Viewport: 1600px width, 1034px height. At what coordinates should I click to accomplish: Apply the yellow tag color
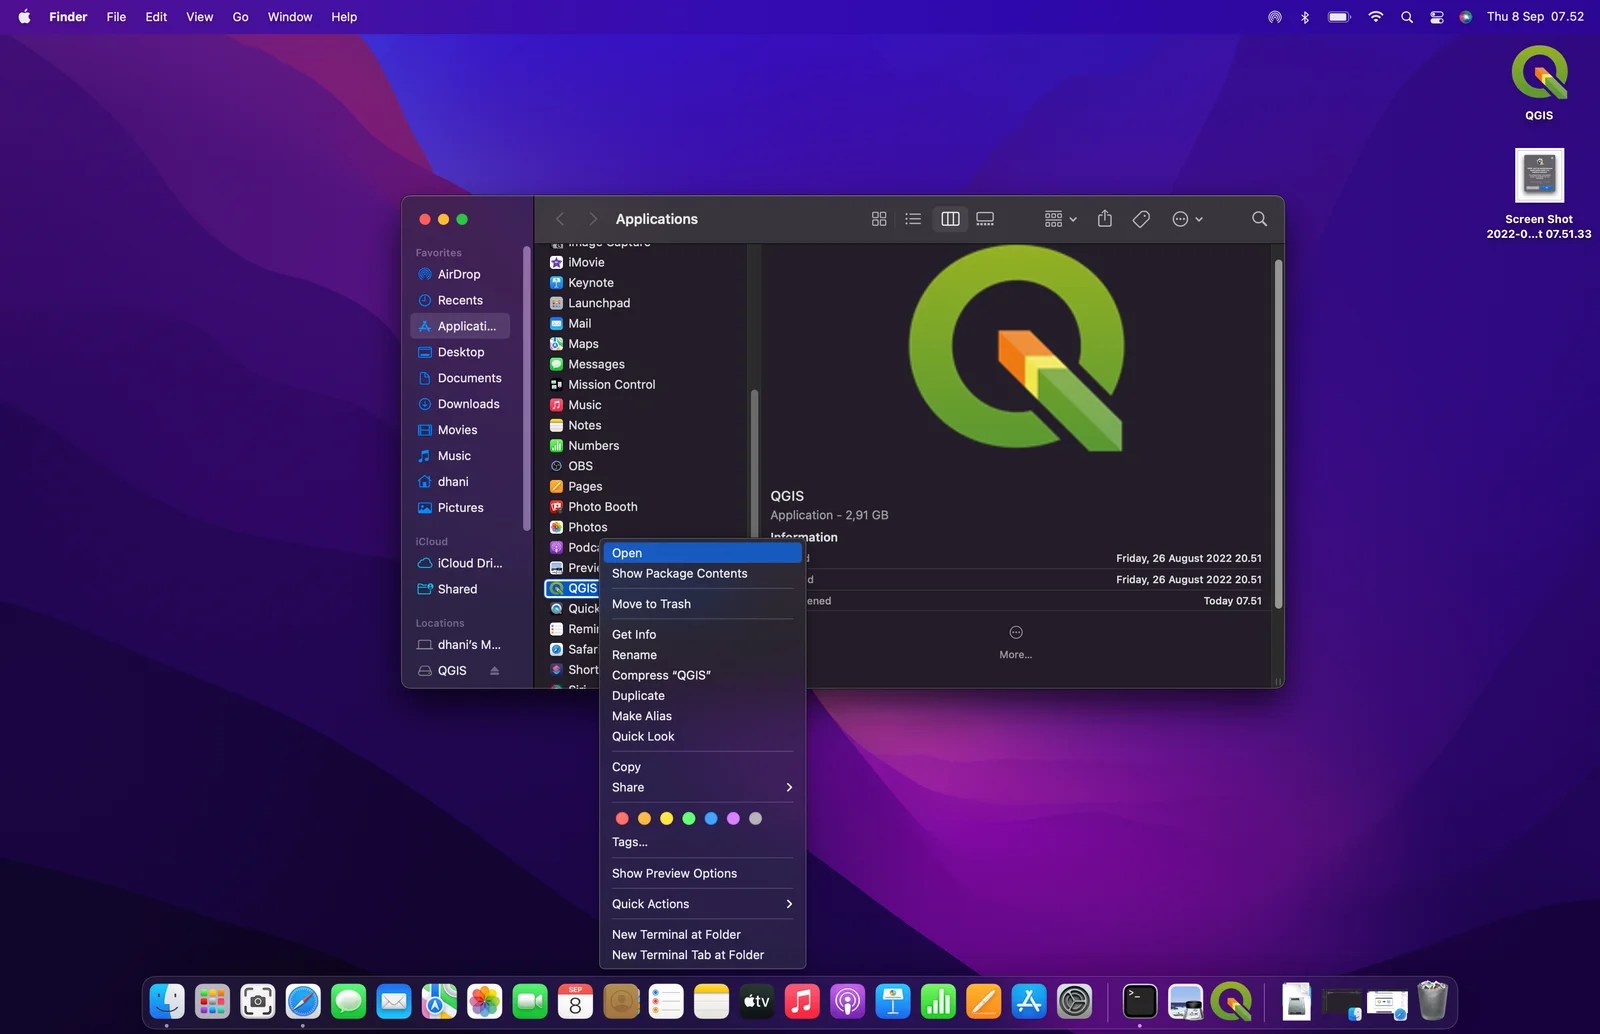tap(666, 819)
